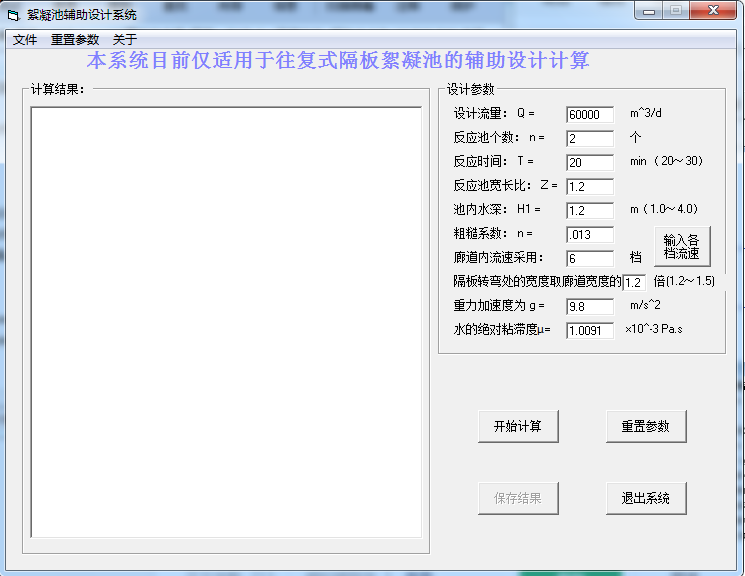Click the 池内水深 H1 input field

(589, 211)
